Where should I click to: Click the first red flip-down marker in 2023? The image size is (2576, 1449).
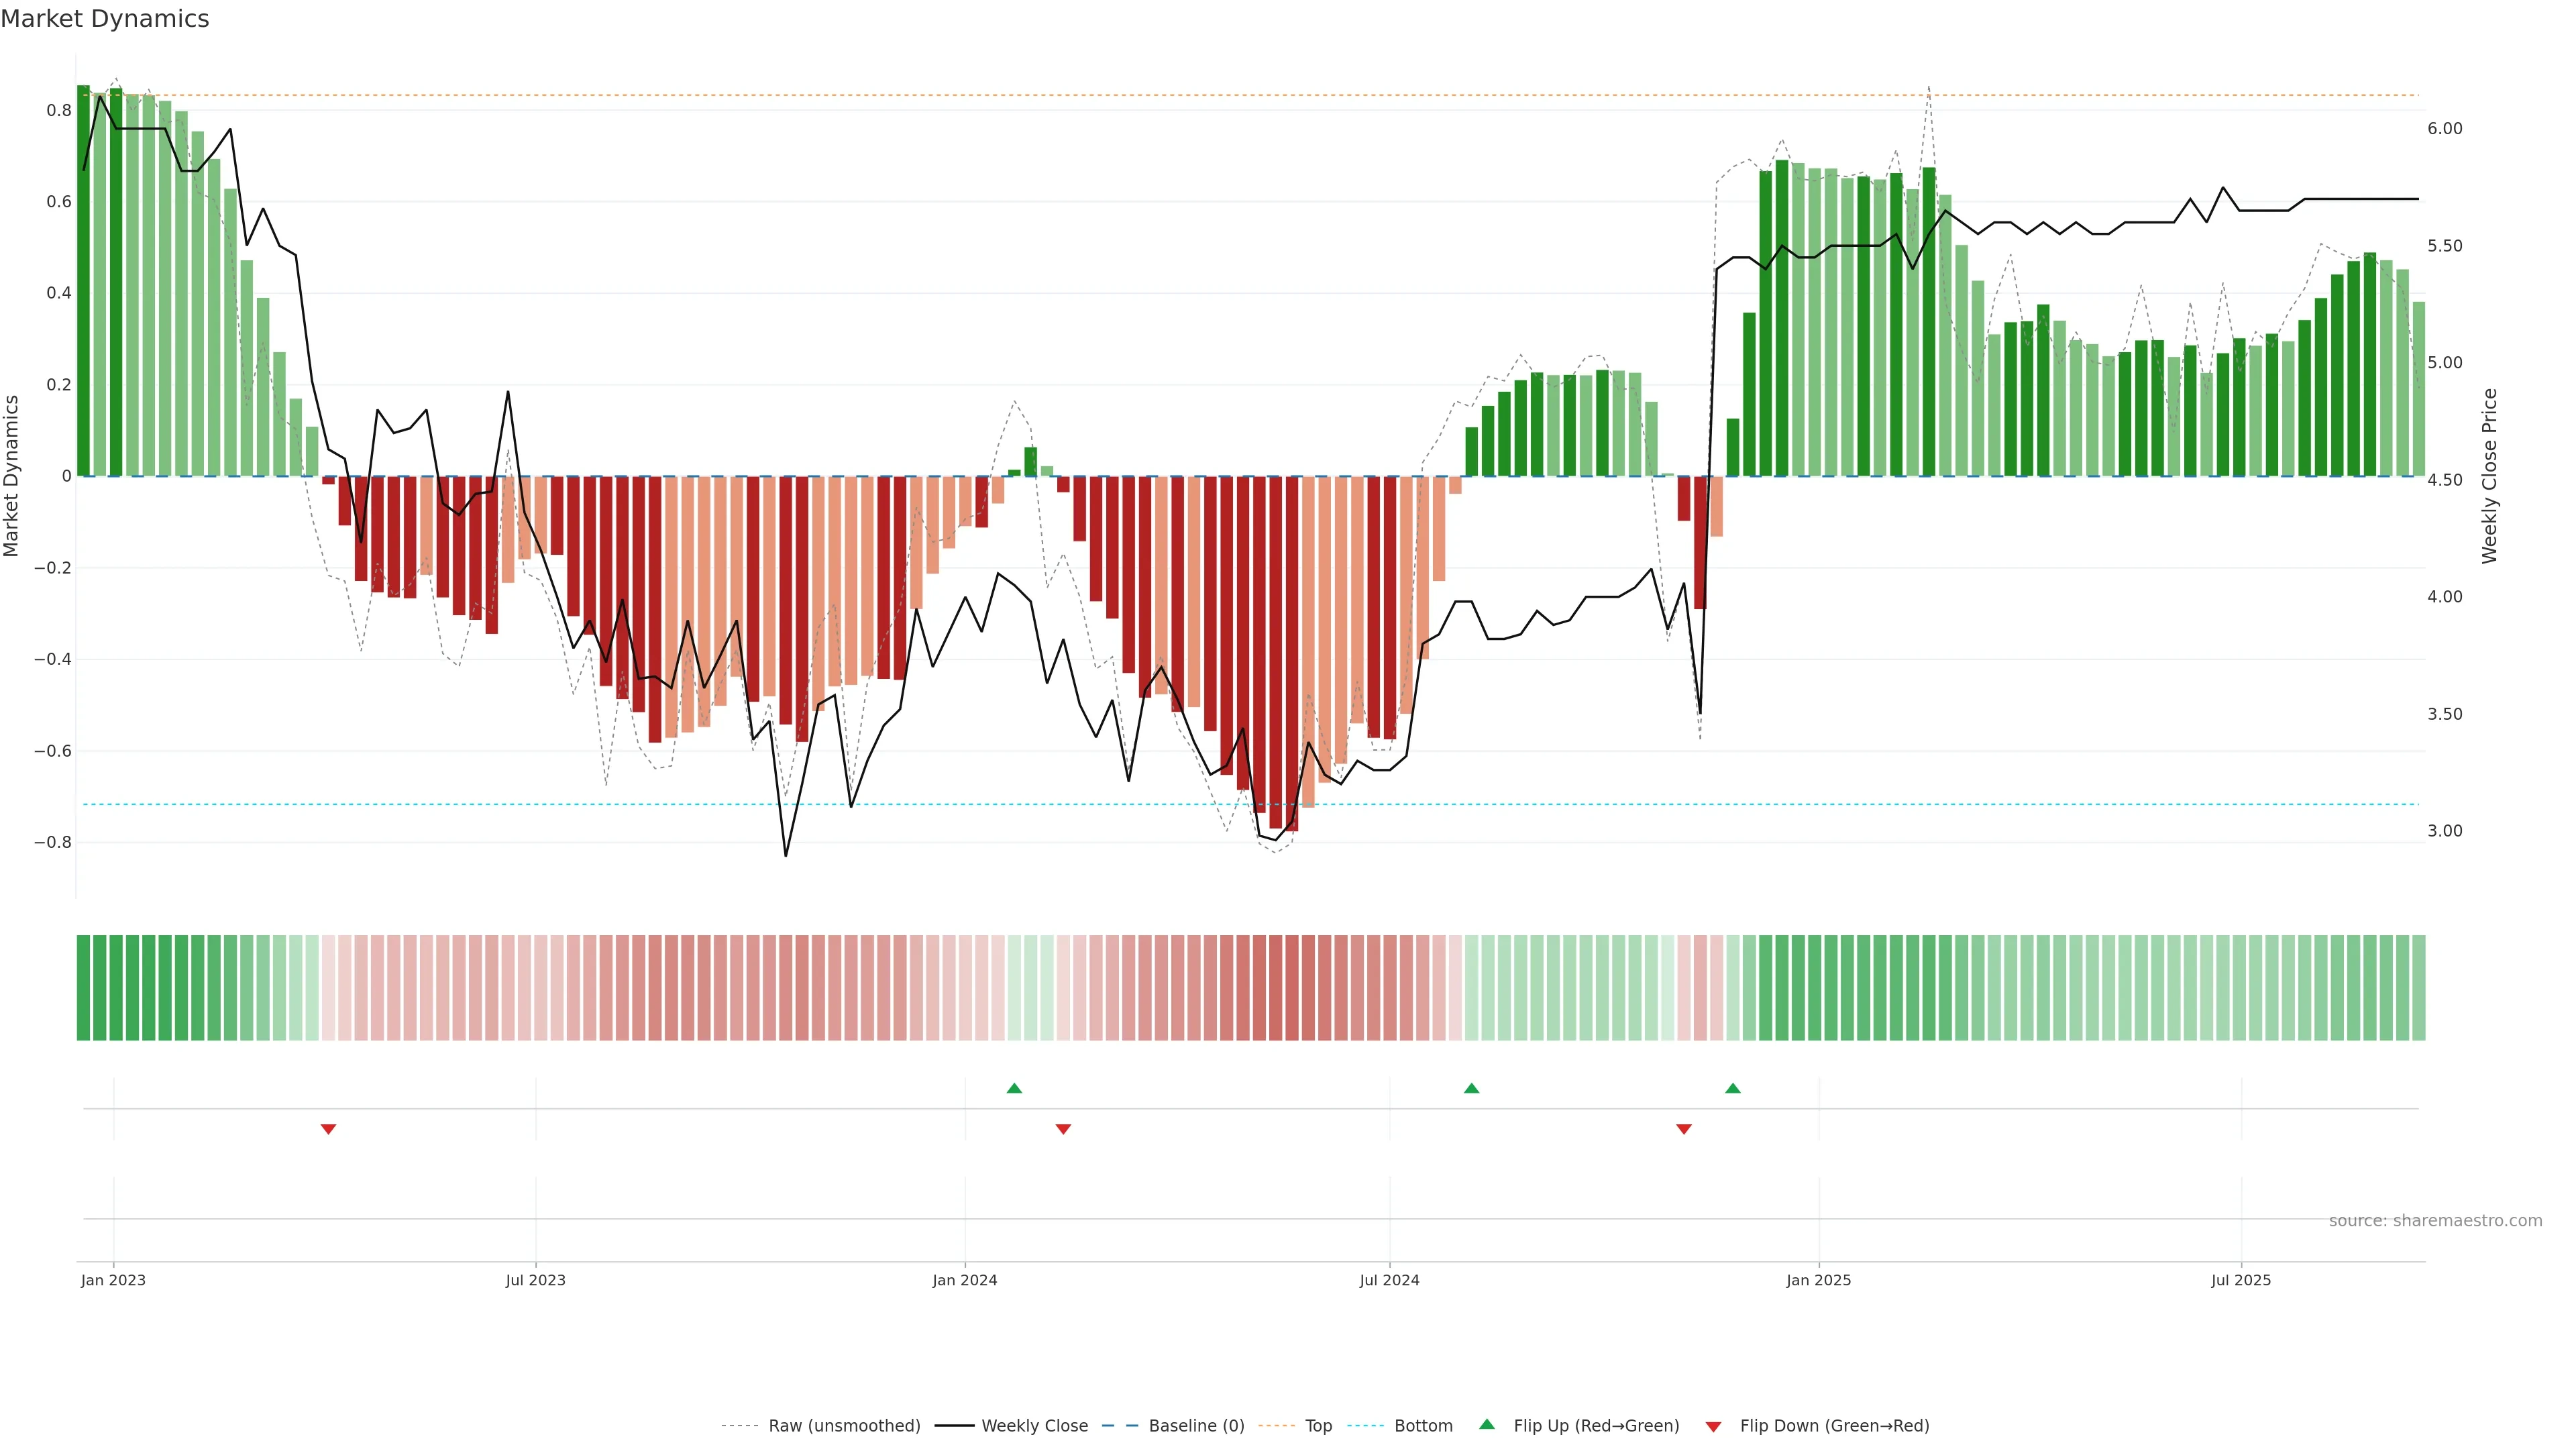pos(328,1129)
